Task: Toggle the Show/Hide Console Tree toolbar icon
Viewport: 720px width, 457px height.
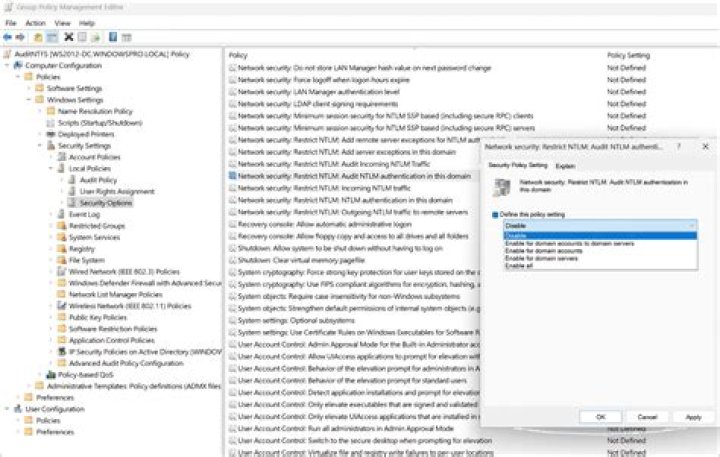Action: pos(52,37)
